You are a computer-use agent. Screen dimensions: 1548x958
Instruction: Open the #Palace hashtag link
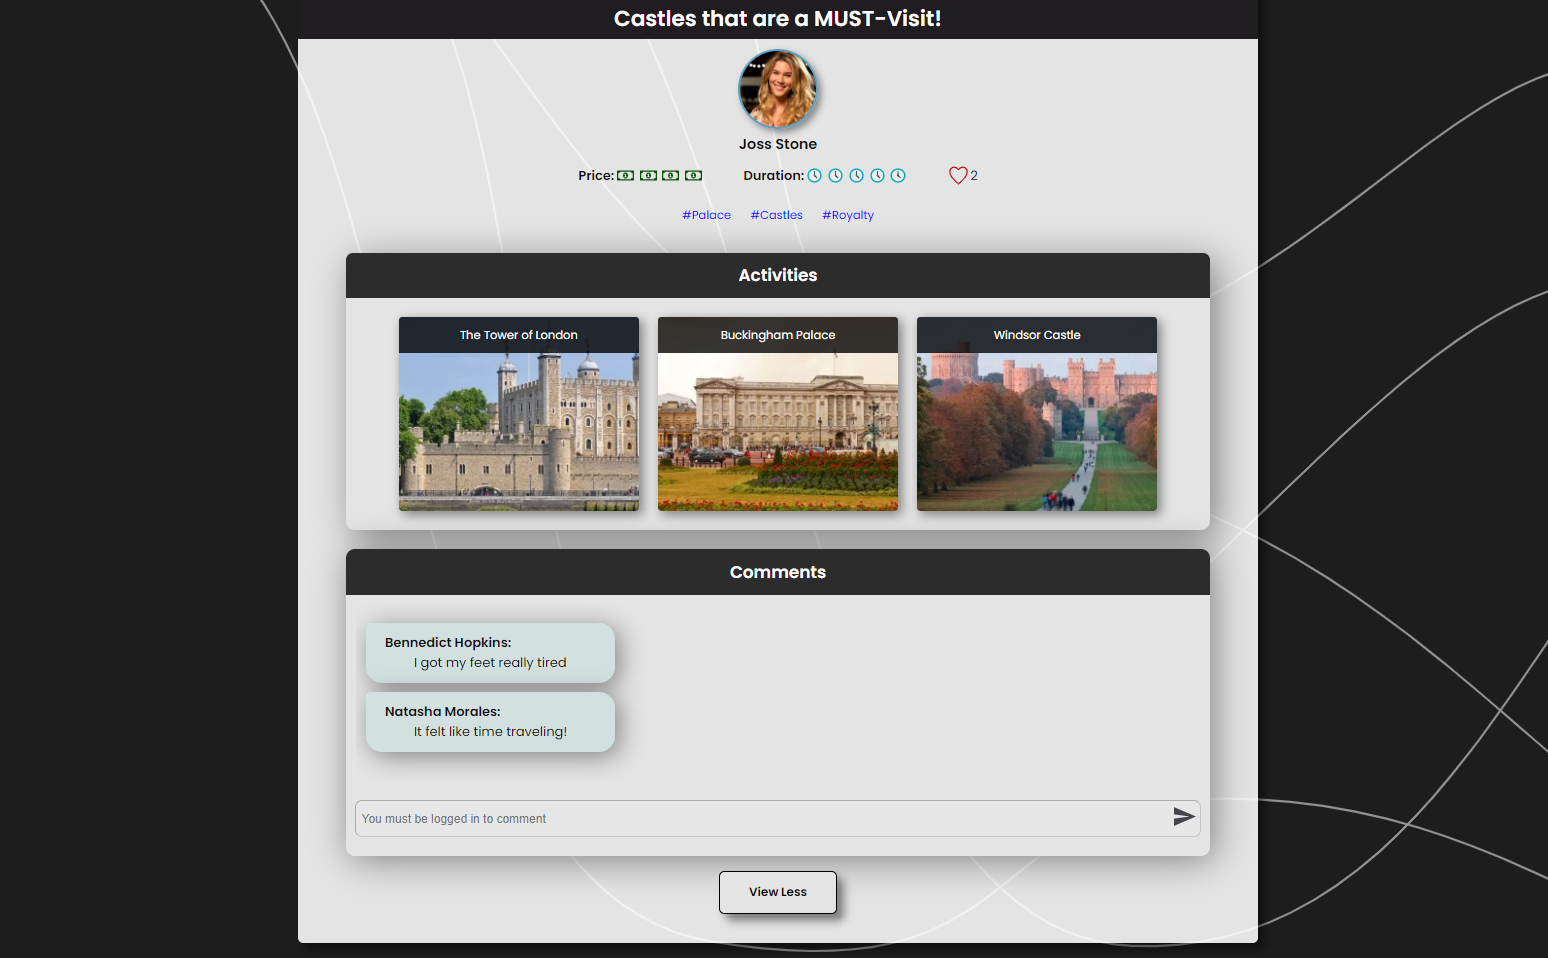click(x=706, y=215)
